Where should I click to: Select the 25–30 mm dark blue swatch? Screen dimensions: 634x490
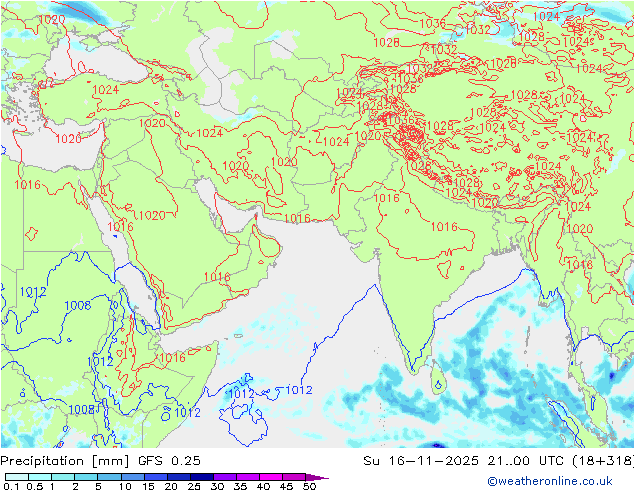[201, 477]
